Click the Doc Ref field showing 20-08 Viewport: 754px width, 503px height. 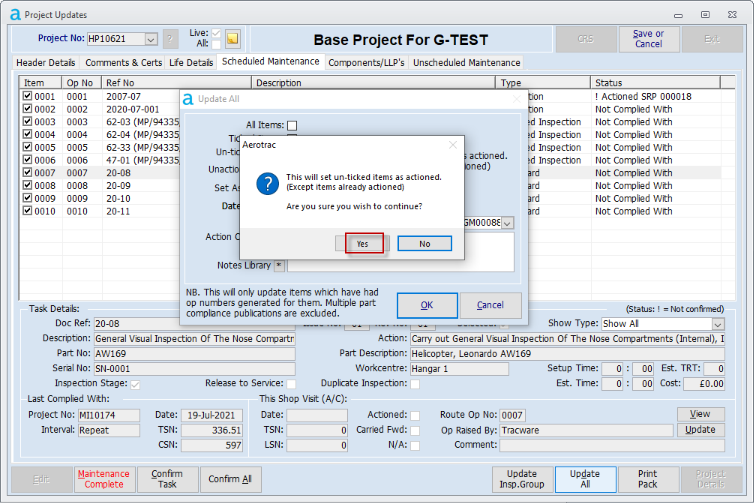click(194, 324)
